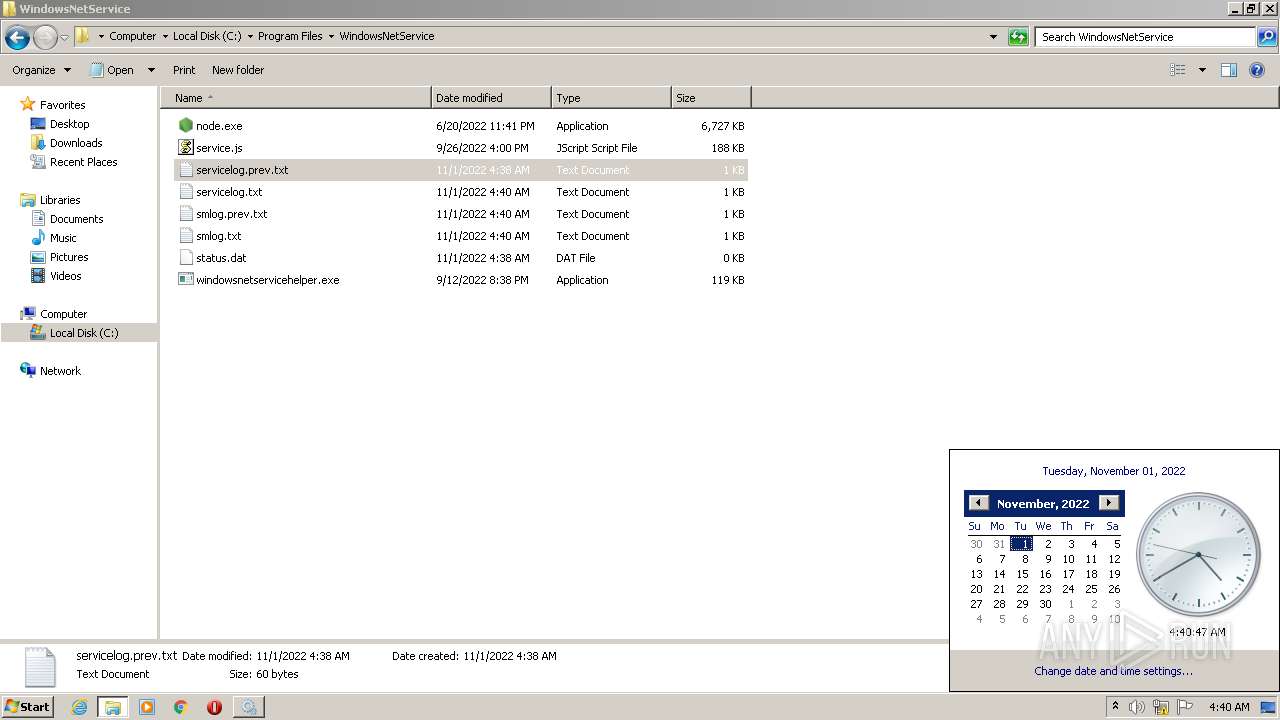Click the Change your view icon

[x=1178, y=70]
